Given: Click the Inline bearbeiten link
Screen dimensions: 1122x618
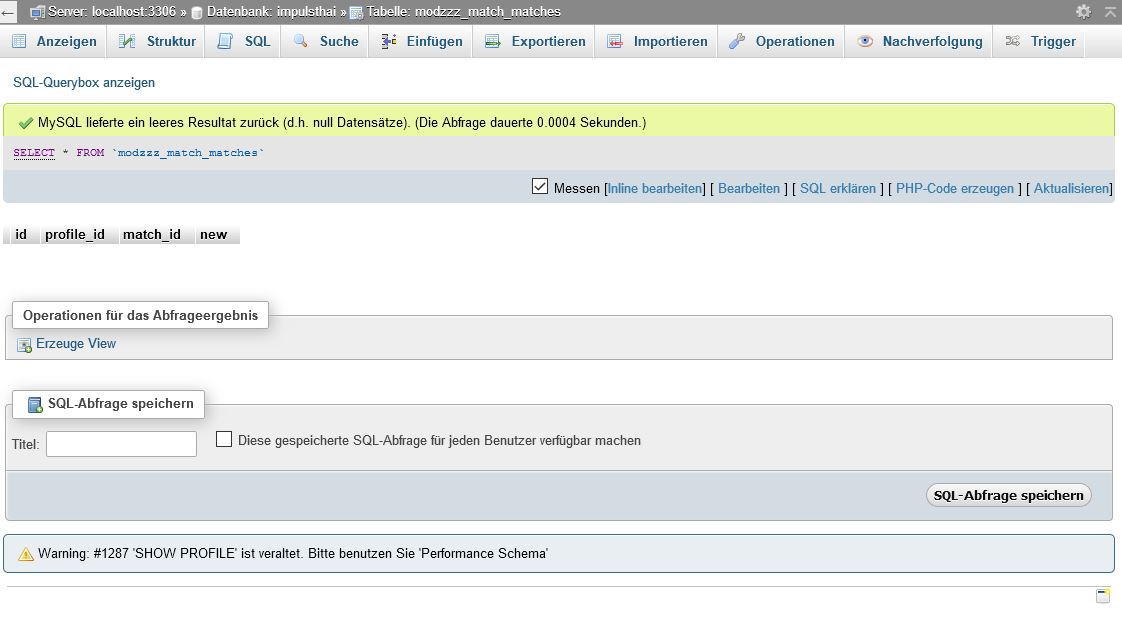Looking at the screenshot, I should pyautogui.click(x=655, y=188).
